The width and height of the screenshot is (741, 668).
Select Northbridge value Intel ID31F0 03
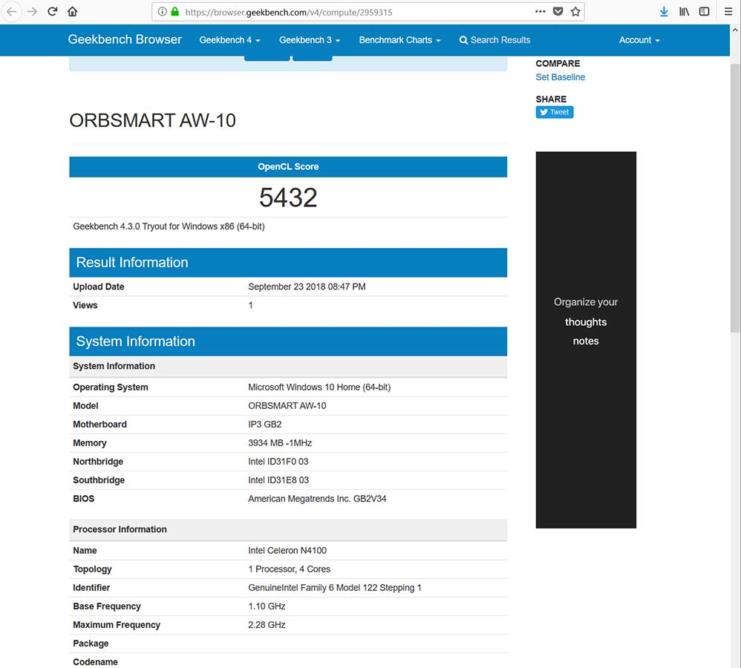click(278, 462)
